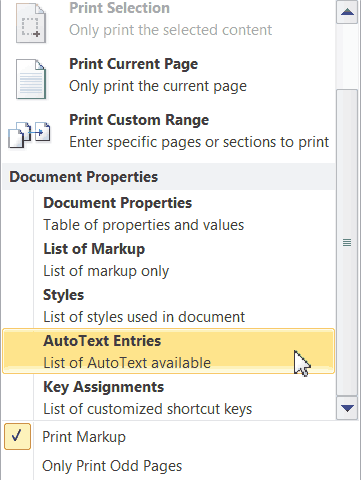Click the Print Current Page document icon
The image size is (361, 480).
pos(31,79)
